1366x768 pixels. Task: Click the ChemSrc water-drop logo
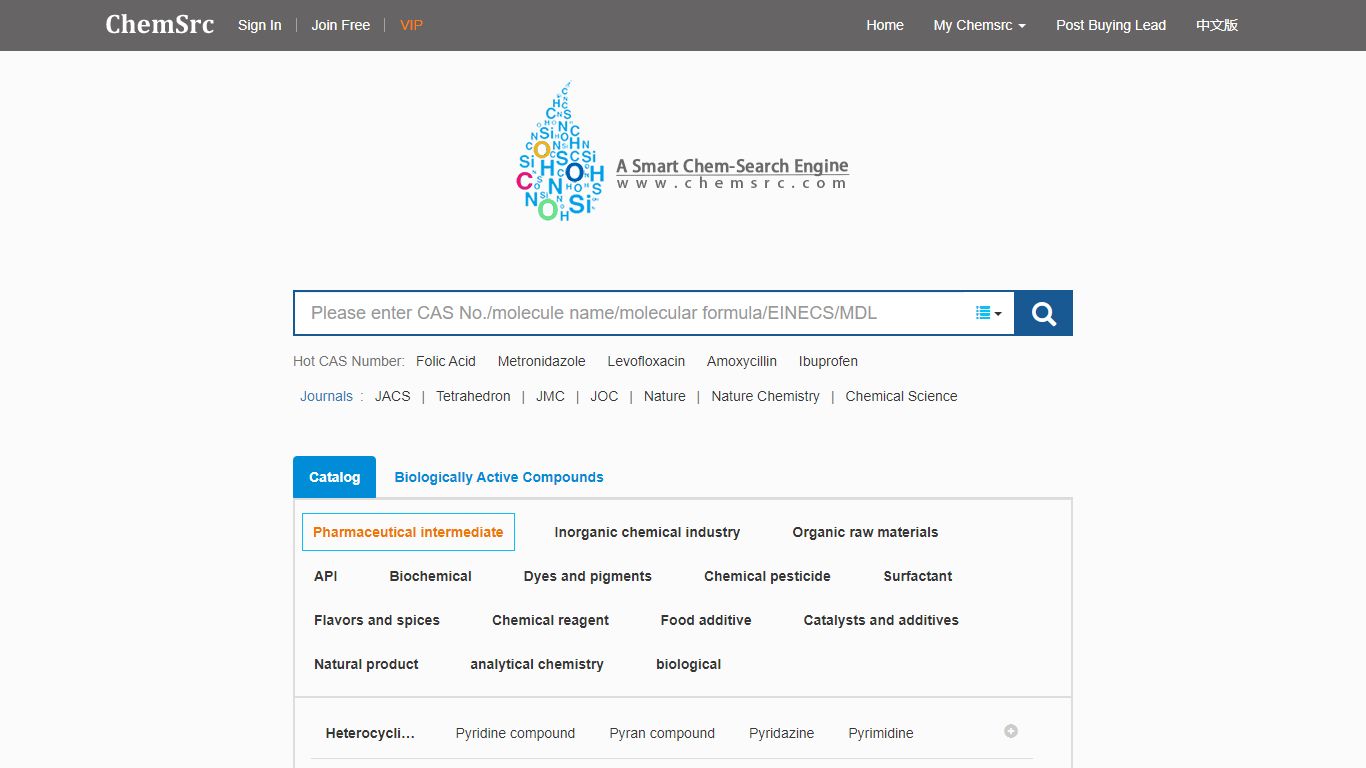point(560,151)
